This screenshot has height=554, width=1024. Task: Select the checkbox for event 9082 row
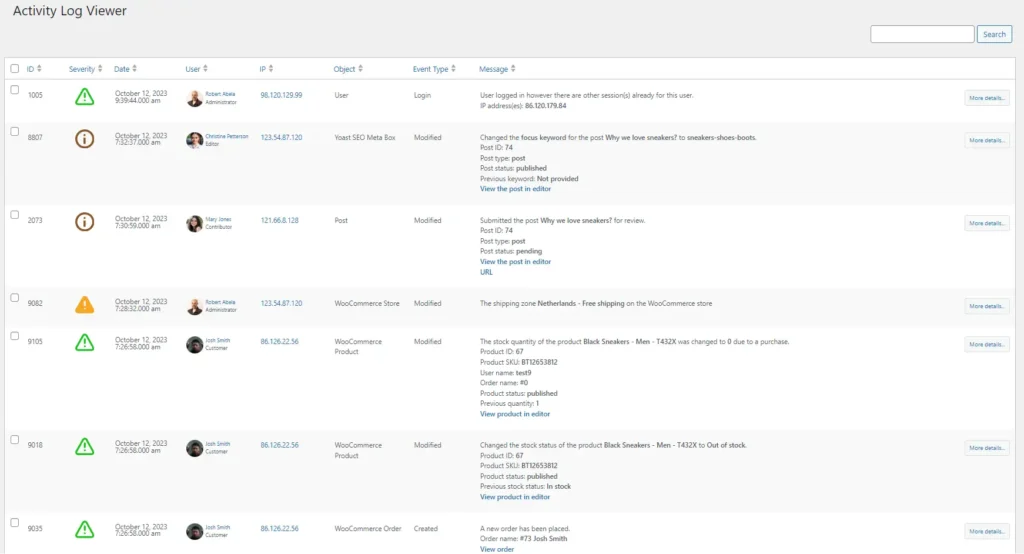pyautogui.click(x=14, y=297)
